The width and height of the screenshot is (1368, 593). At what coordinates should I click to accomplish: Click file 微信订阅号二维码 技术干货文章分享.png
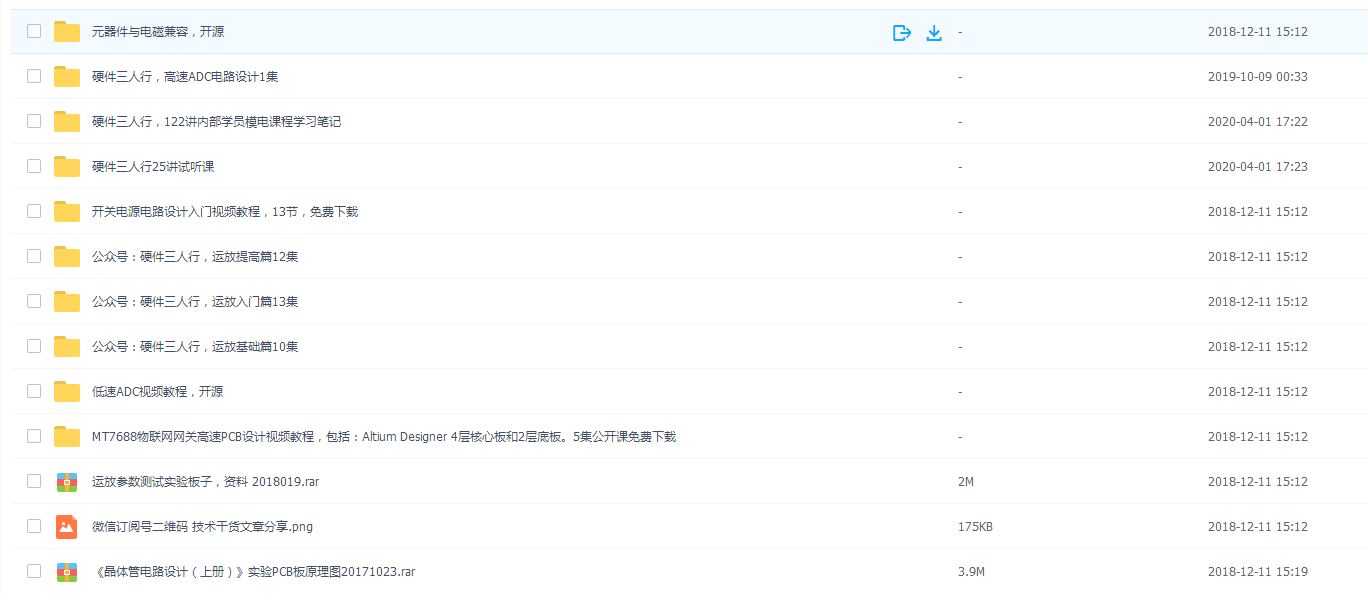pos(202,527)
